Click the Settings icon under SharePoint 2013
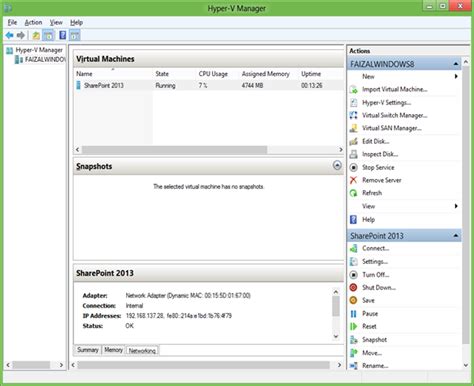 (x=353, y=262)
